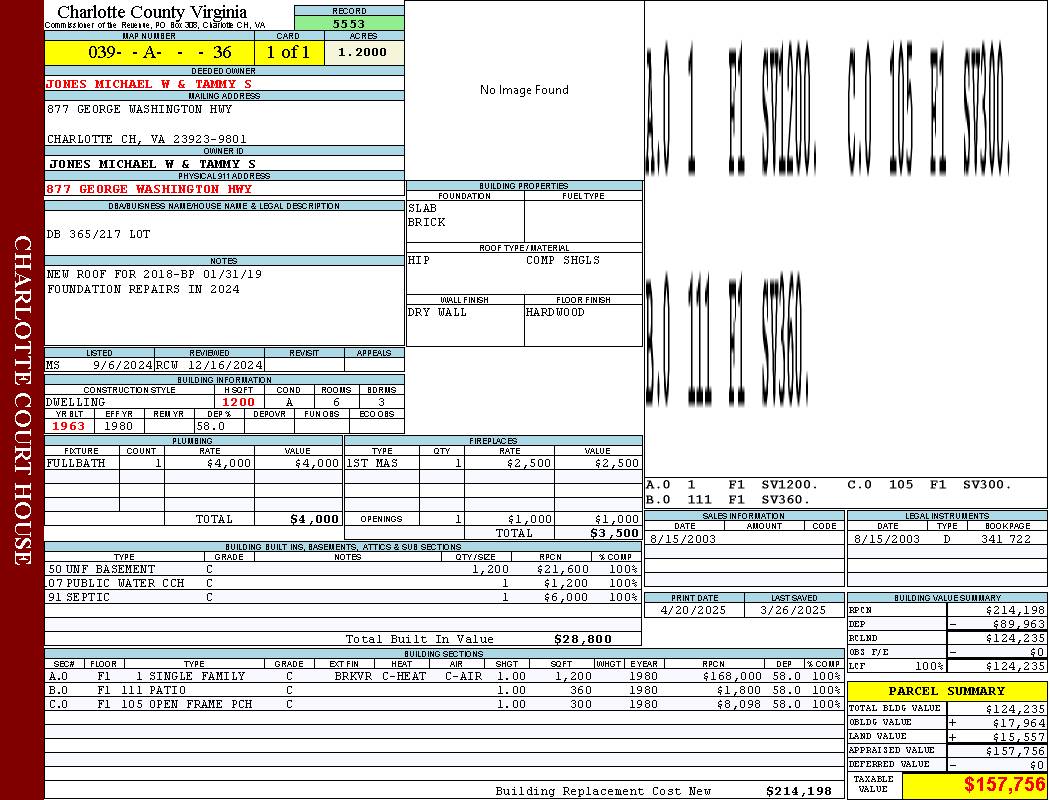Select the acres value 1.2000

click(x=362, y=52)
